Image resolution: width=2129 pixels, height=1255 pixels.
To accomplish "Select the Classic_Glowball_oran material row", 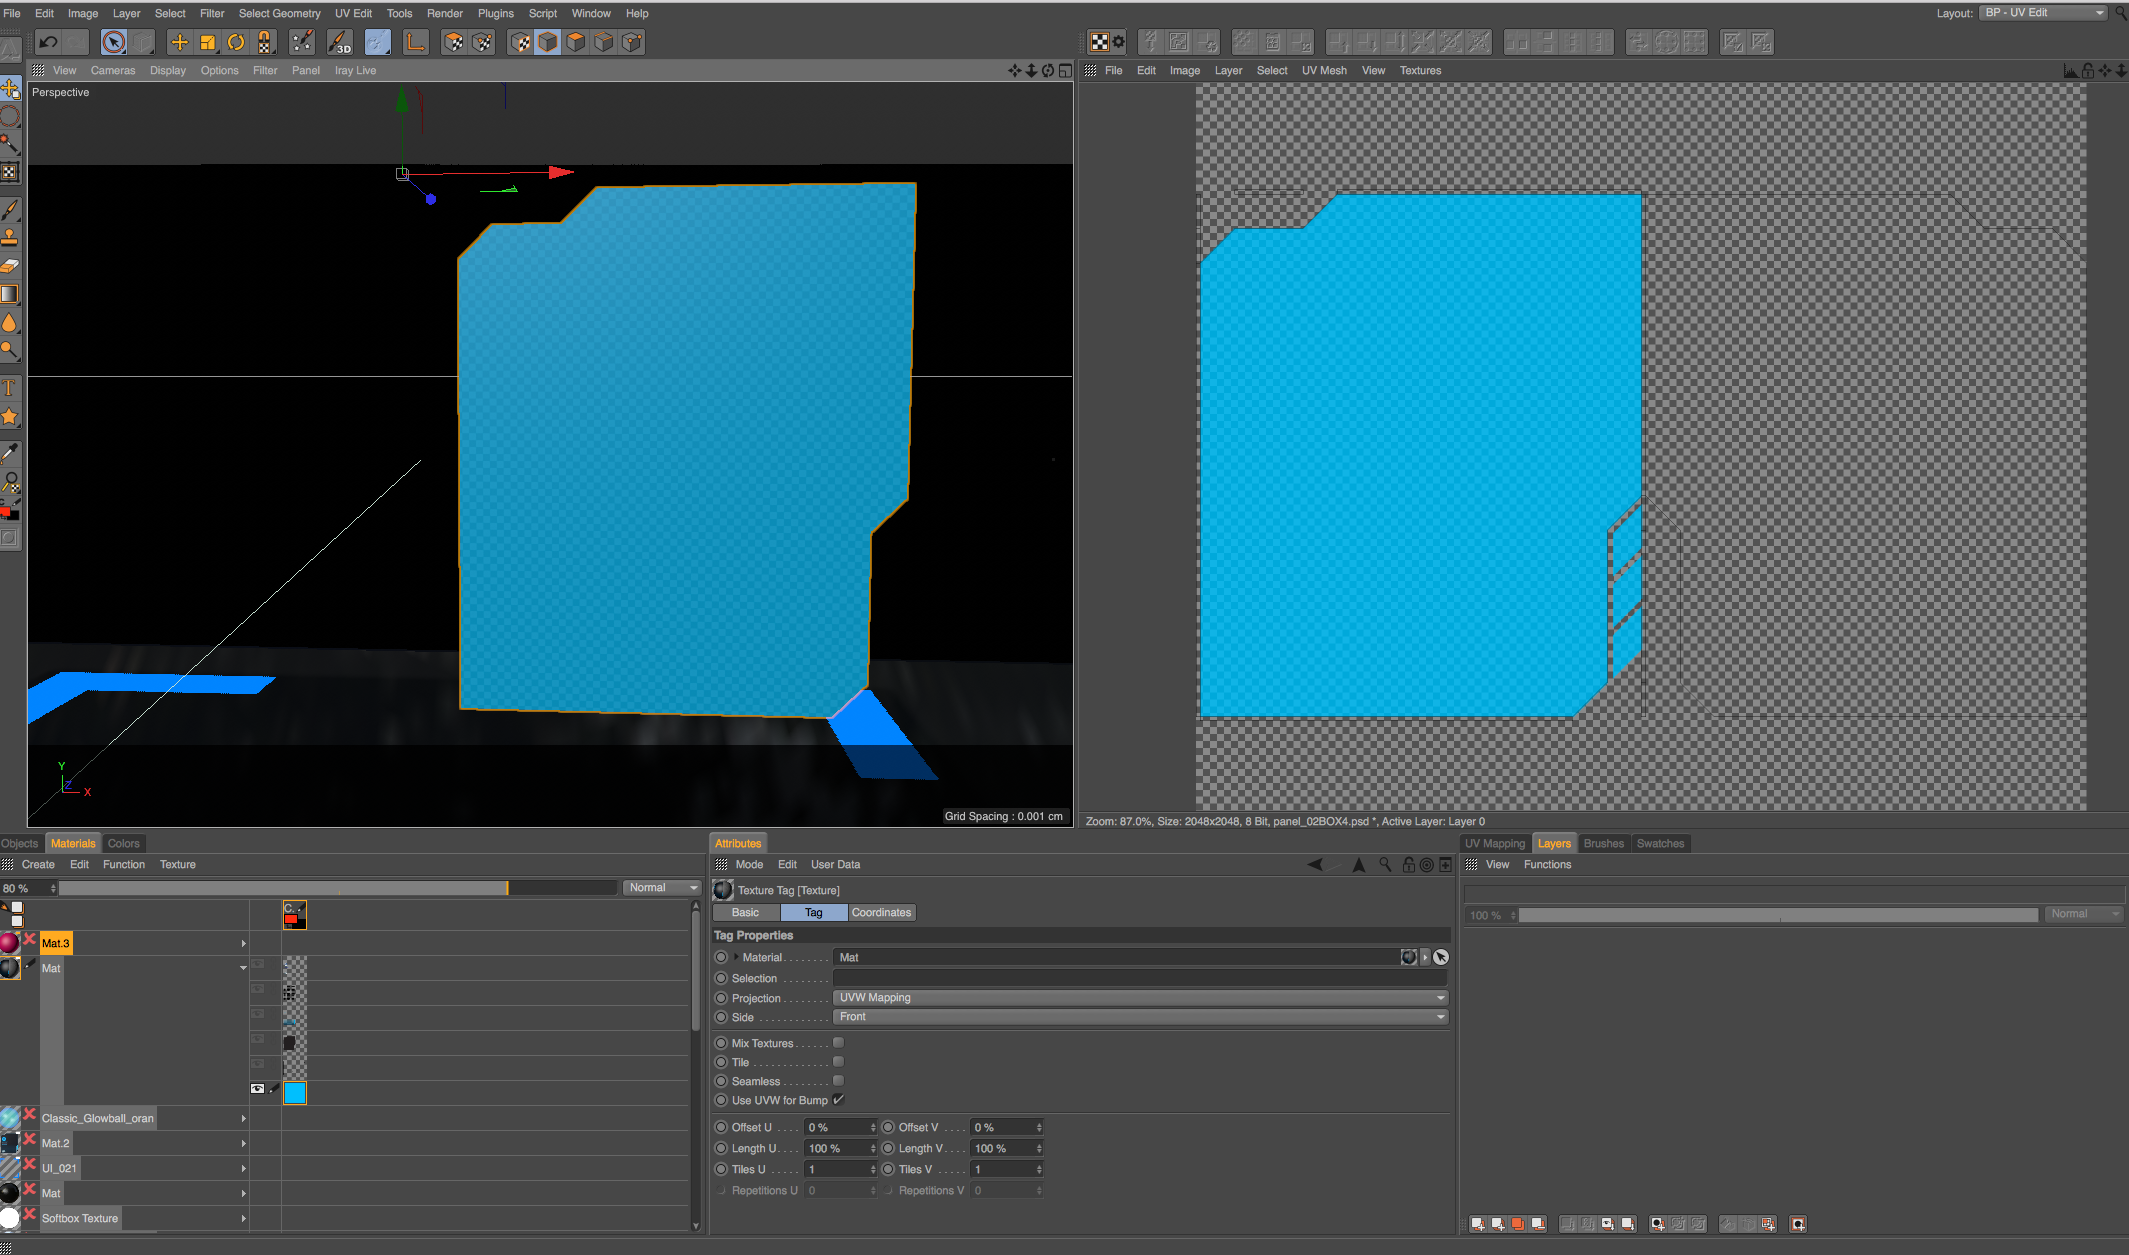I will click(x=98, y=1118).
